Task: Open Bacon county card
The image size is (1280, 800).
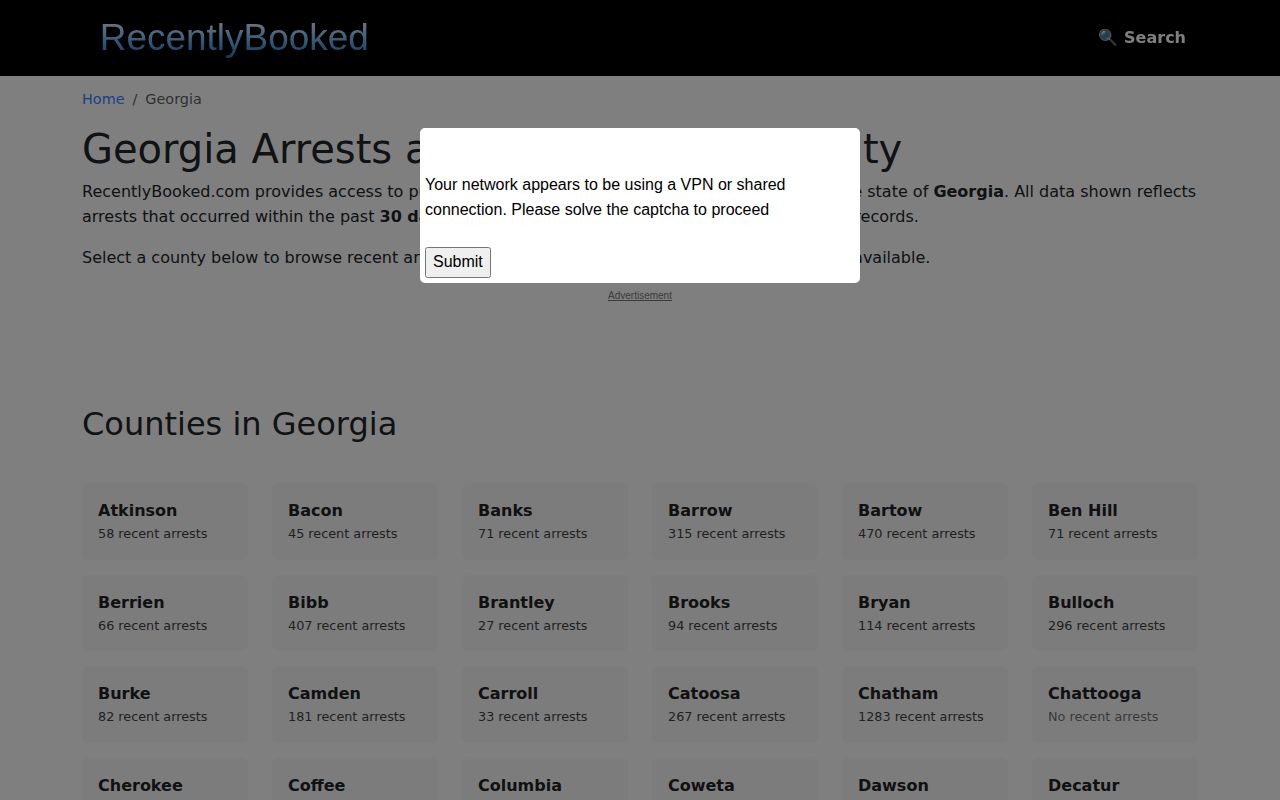Action: click(355, 521)
